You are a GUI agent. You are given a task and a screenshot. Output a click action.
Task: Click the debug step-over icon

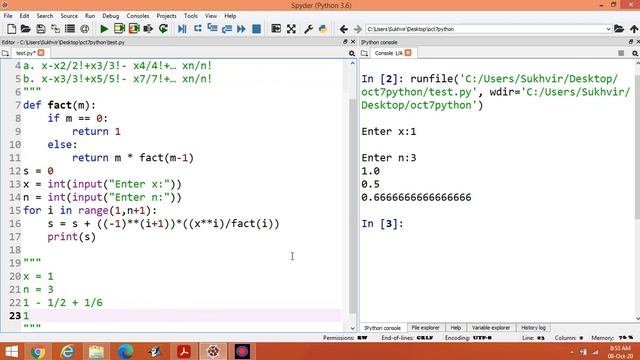tap(198, 29)
